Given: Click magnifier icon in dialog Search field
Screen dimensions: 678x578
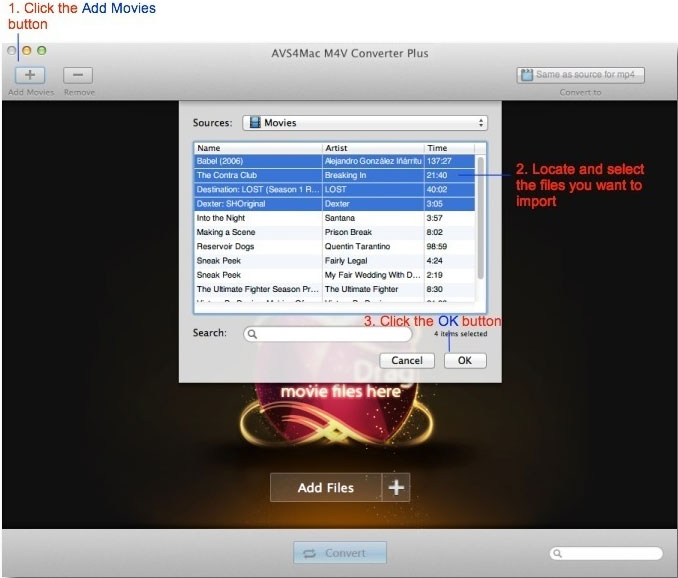Looking at the screenshot, I should point(252,334).
